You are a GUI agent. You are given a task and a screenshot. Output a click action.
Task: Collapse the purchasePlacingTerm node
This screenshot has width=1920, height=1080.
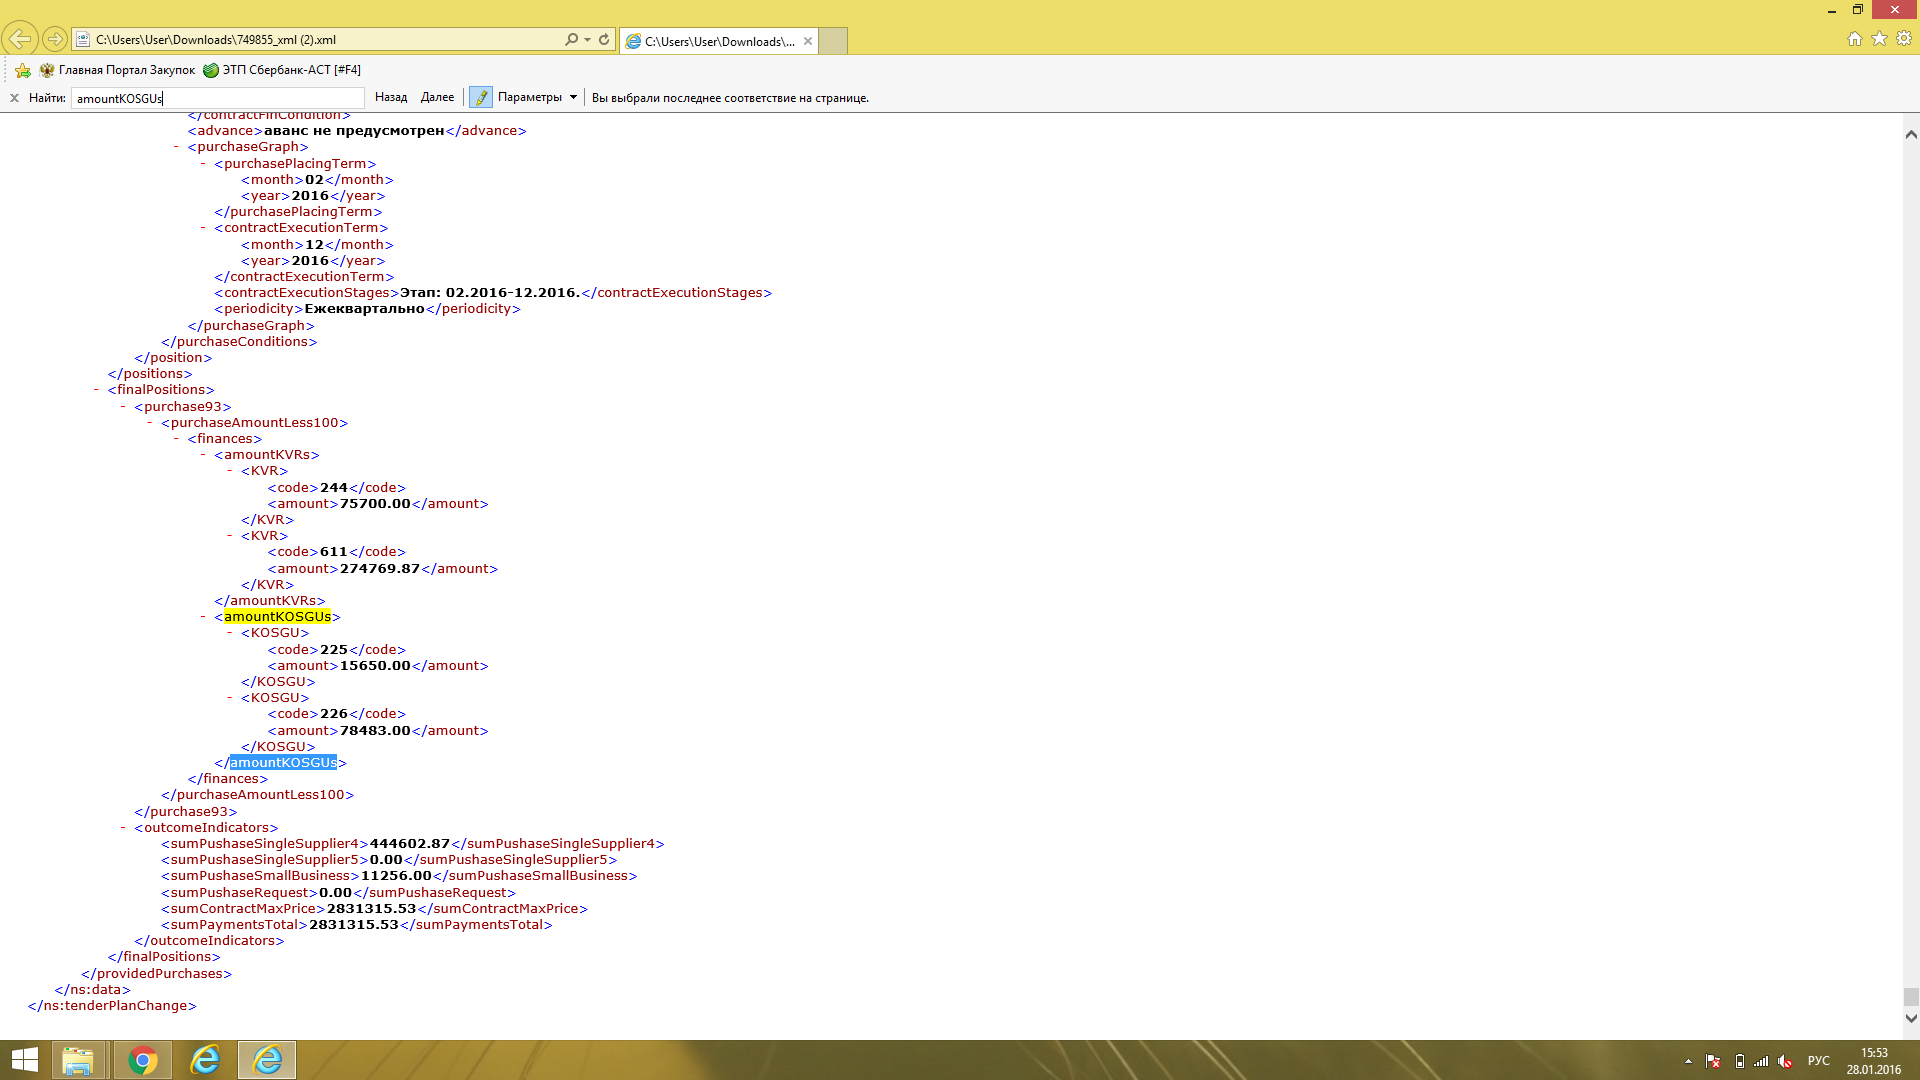click(x=203, y=163)
